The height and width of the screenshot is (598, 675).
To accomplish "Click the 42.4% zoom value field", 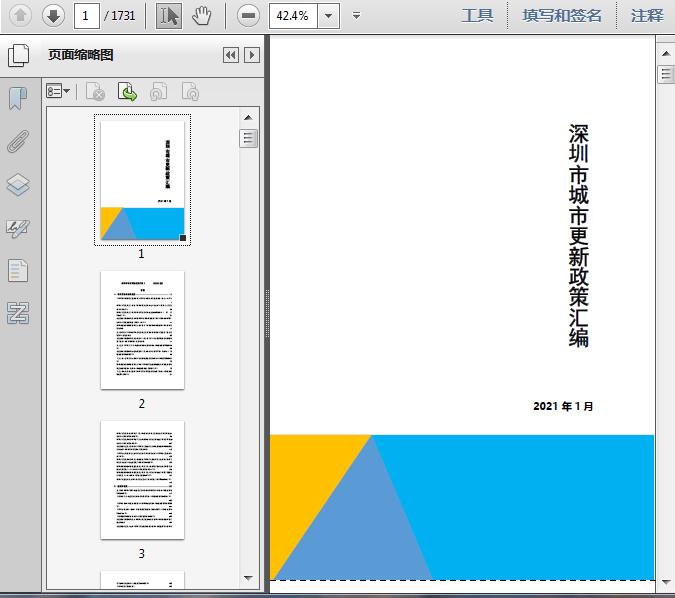I will pyautogui.click(x=293, y=16).
